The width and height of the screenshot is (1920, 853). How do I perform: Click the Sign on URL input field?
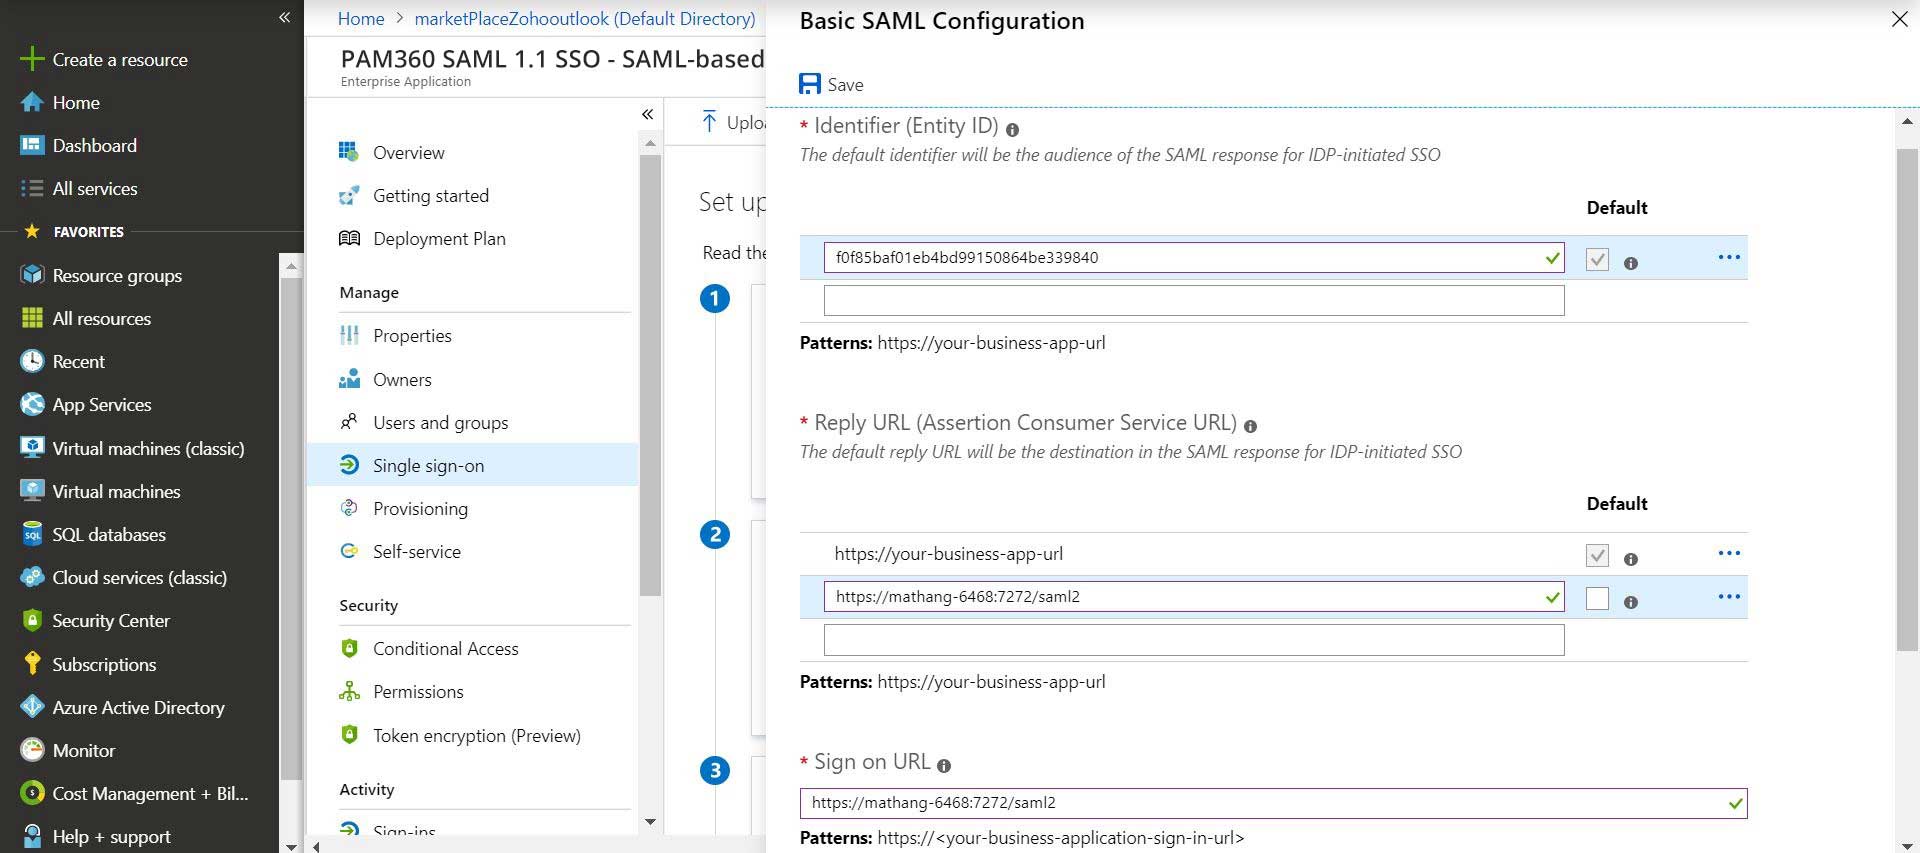(1260, 803)
